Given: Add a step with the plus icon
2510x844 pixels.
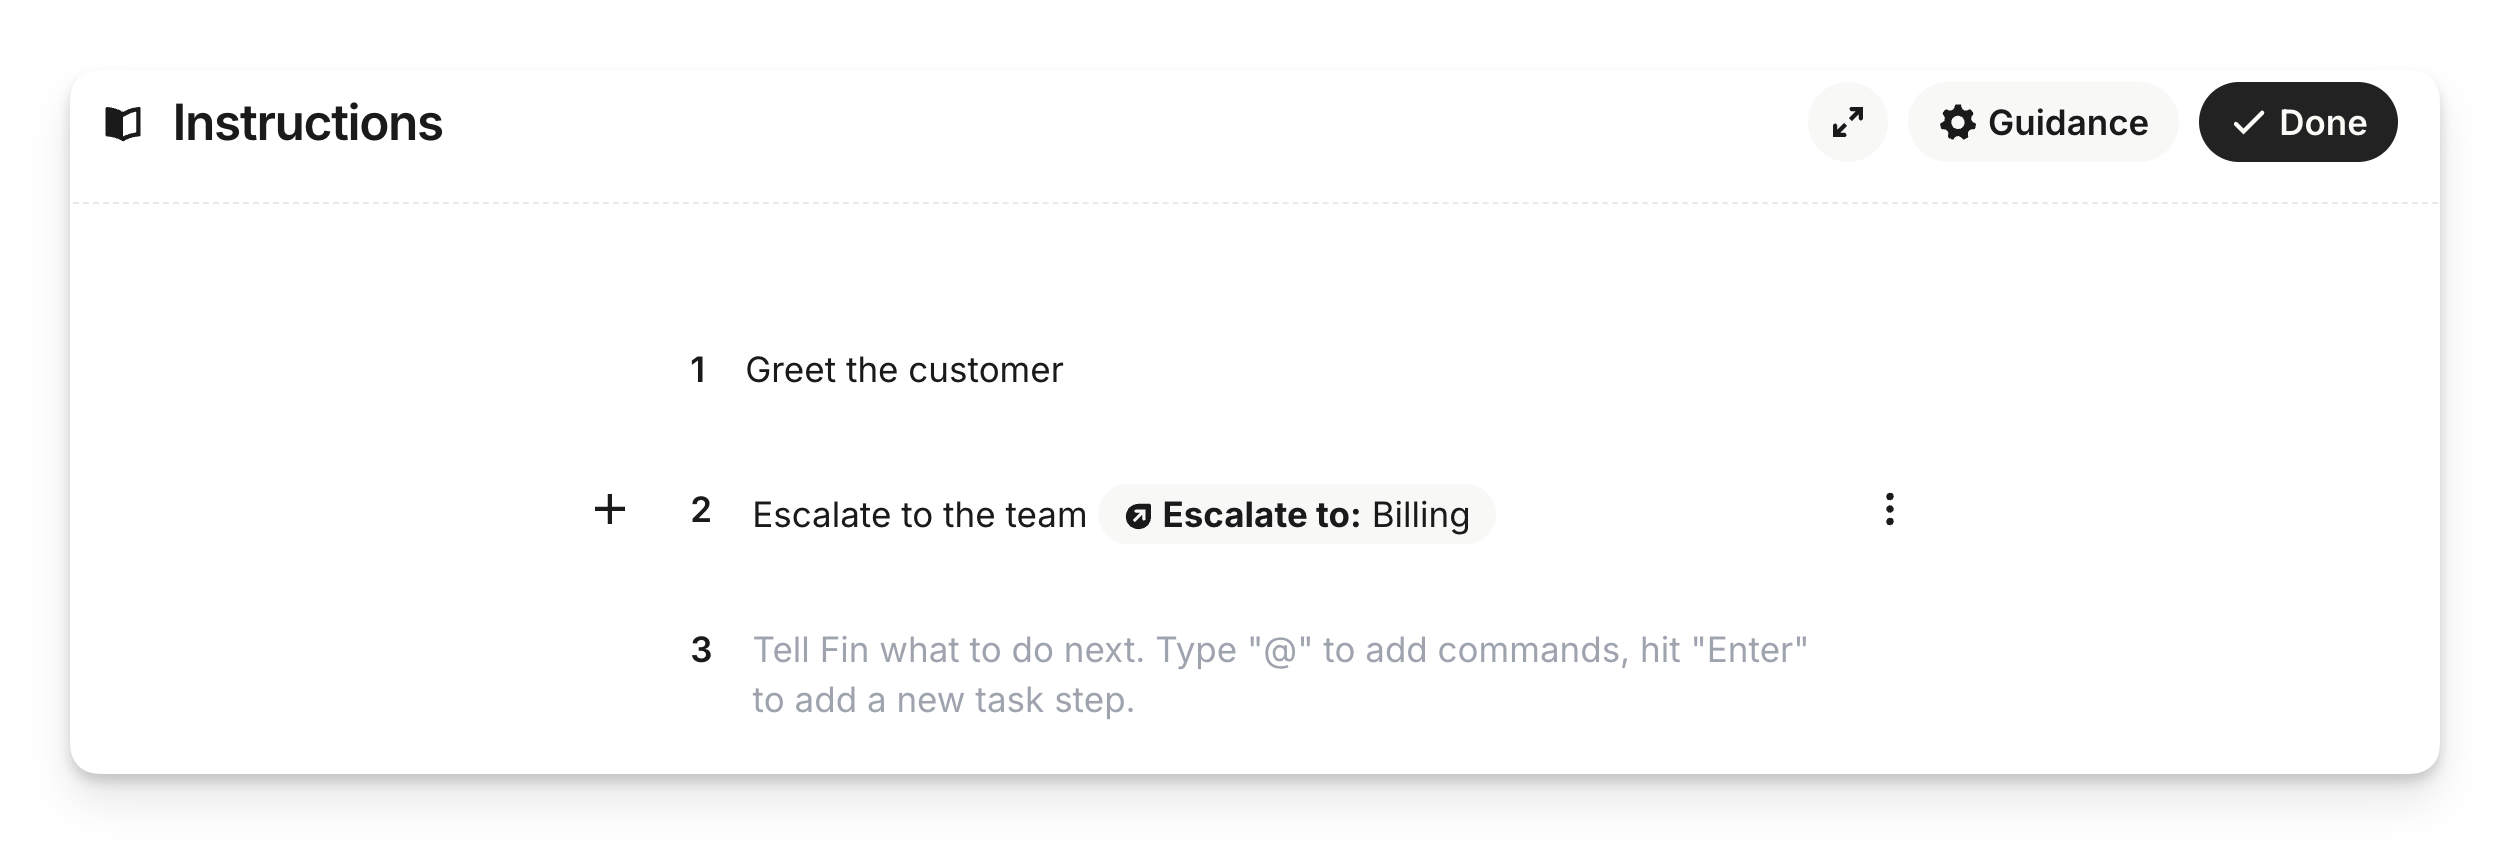Looking at the screenshot, I should tap(610, 510).
